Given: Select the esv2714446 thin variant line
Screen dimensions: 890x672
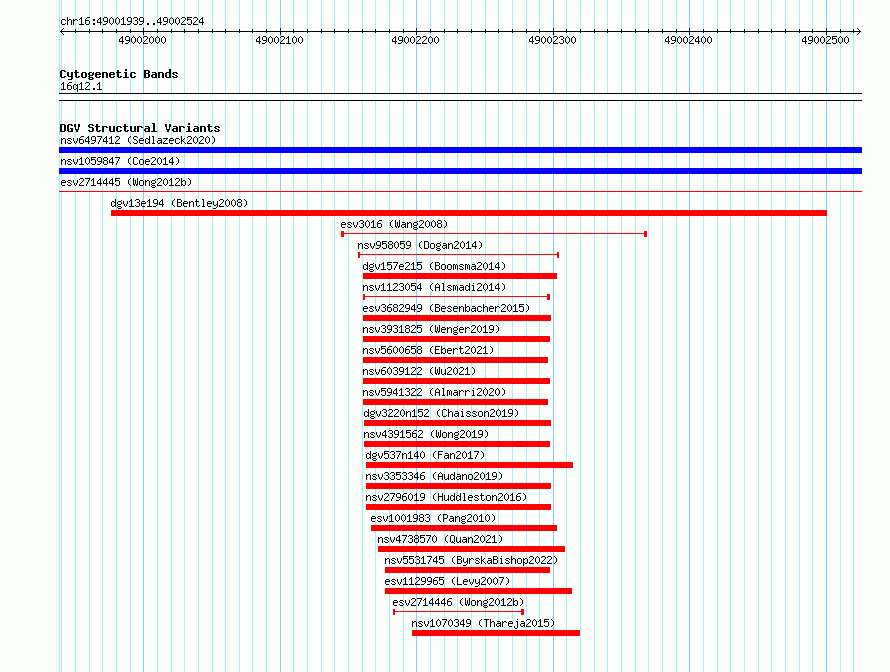Looking at the screenshot, I should coord(458,612).
